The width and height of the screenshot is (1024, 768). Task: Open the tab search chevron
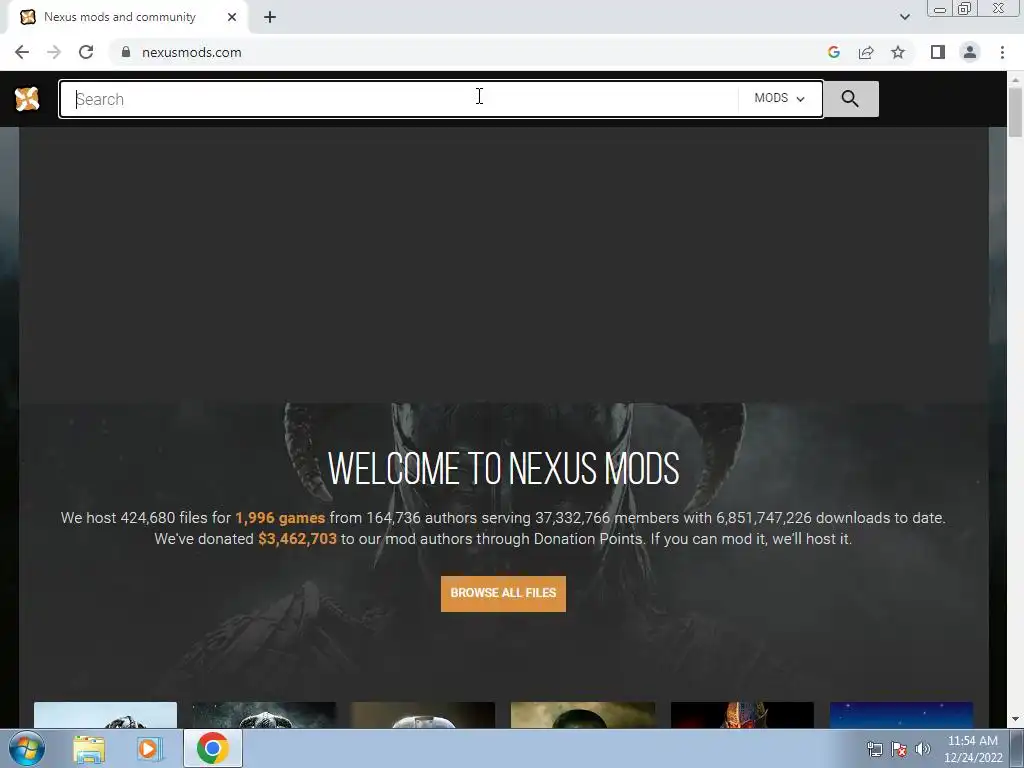(904, 17)
